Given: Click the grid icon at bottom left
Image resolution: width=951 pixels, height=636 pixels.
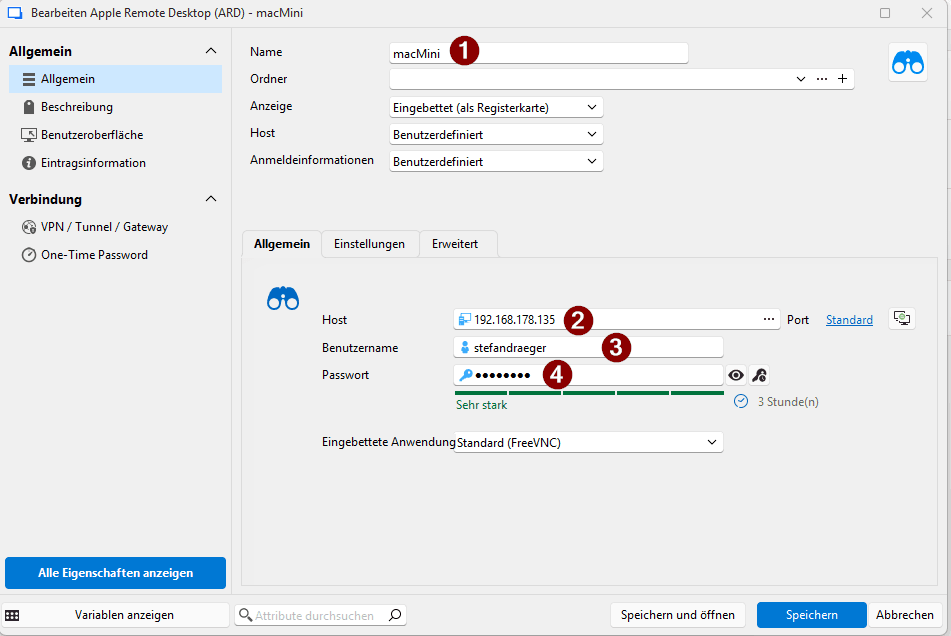Looking at the screenshot, I should tap(13, 615).
